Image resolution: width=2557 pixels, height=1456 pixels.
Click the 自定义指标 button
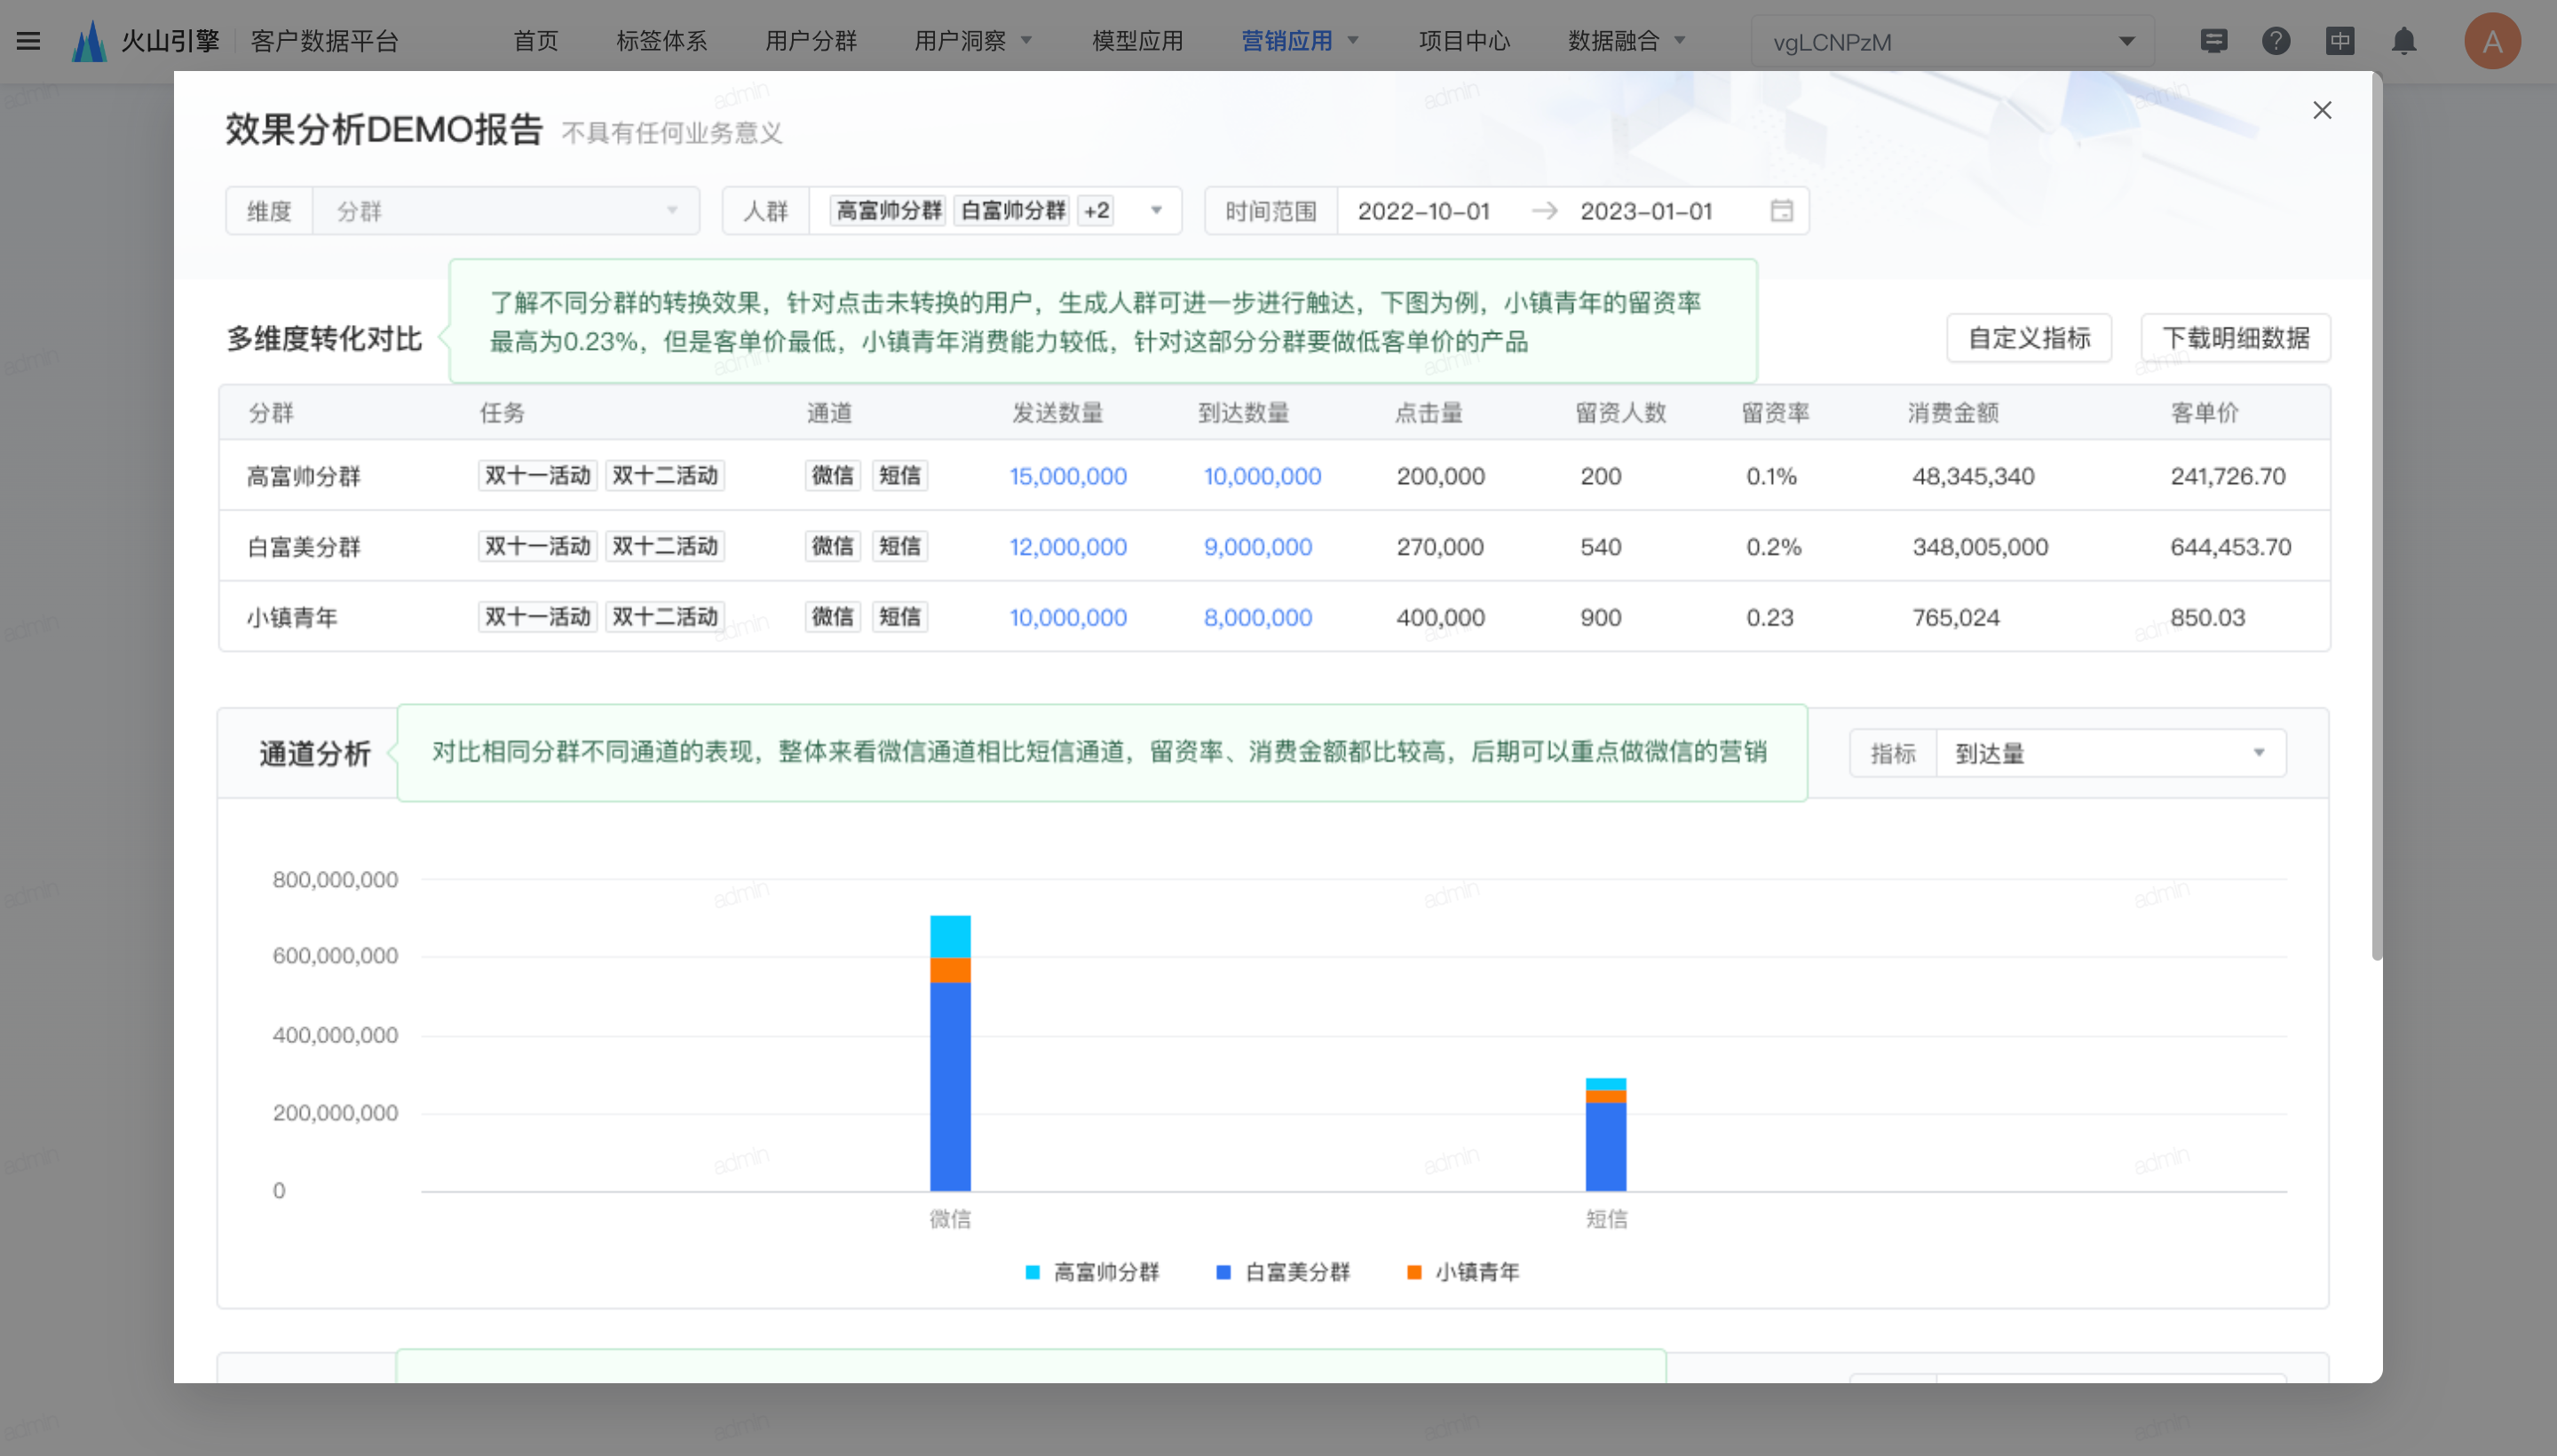[2028, 338]
